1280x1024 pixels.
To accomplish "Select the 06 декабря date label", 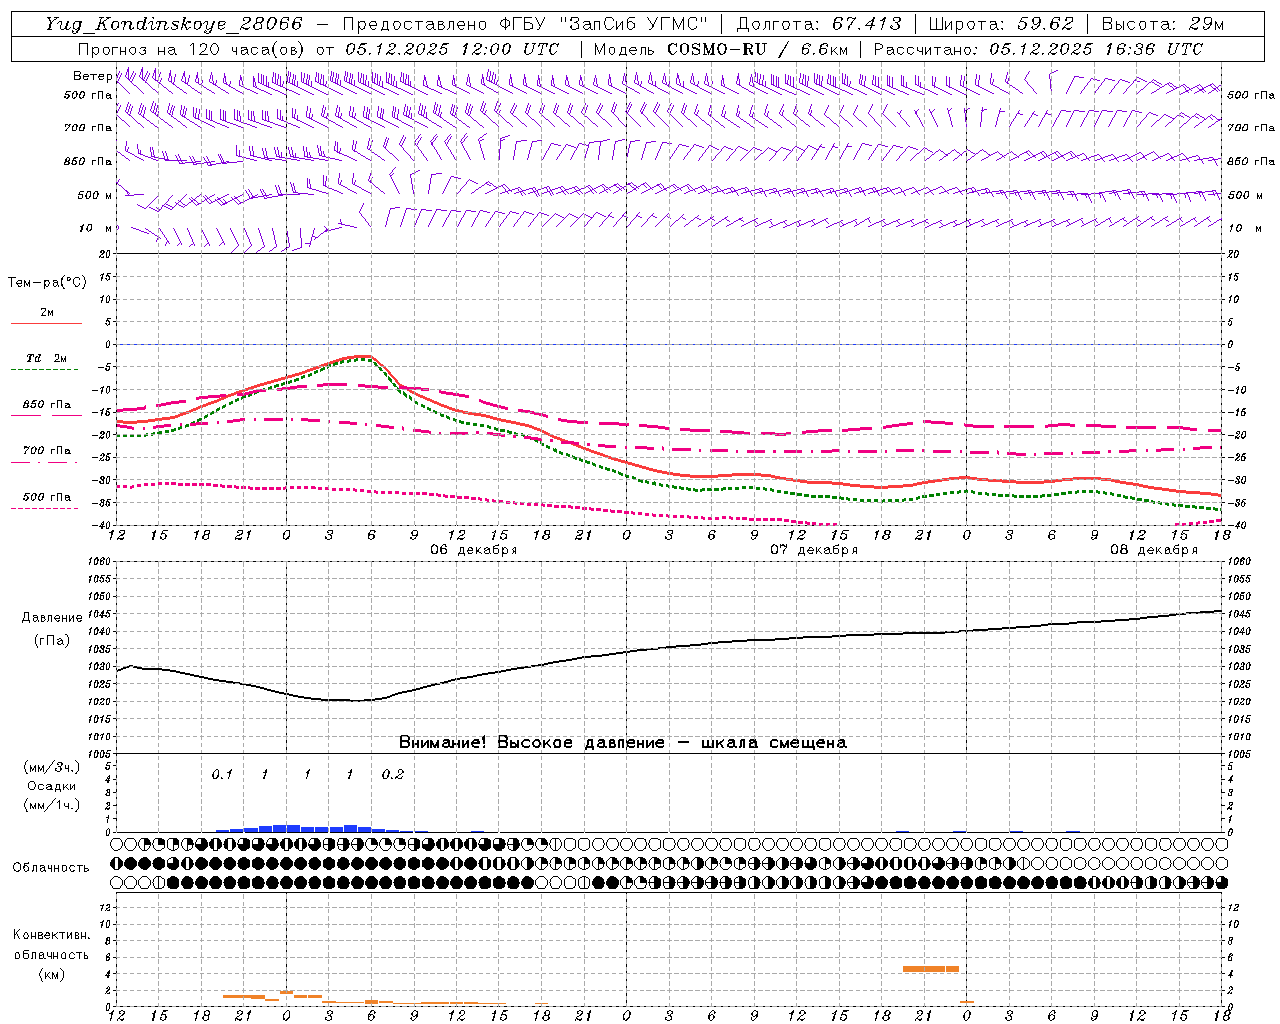I will 474,550.
